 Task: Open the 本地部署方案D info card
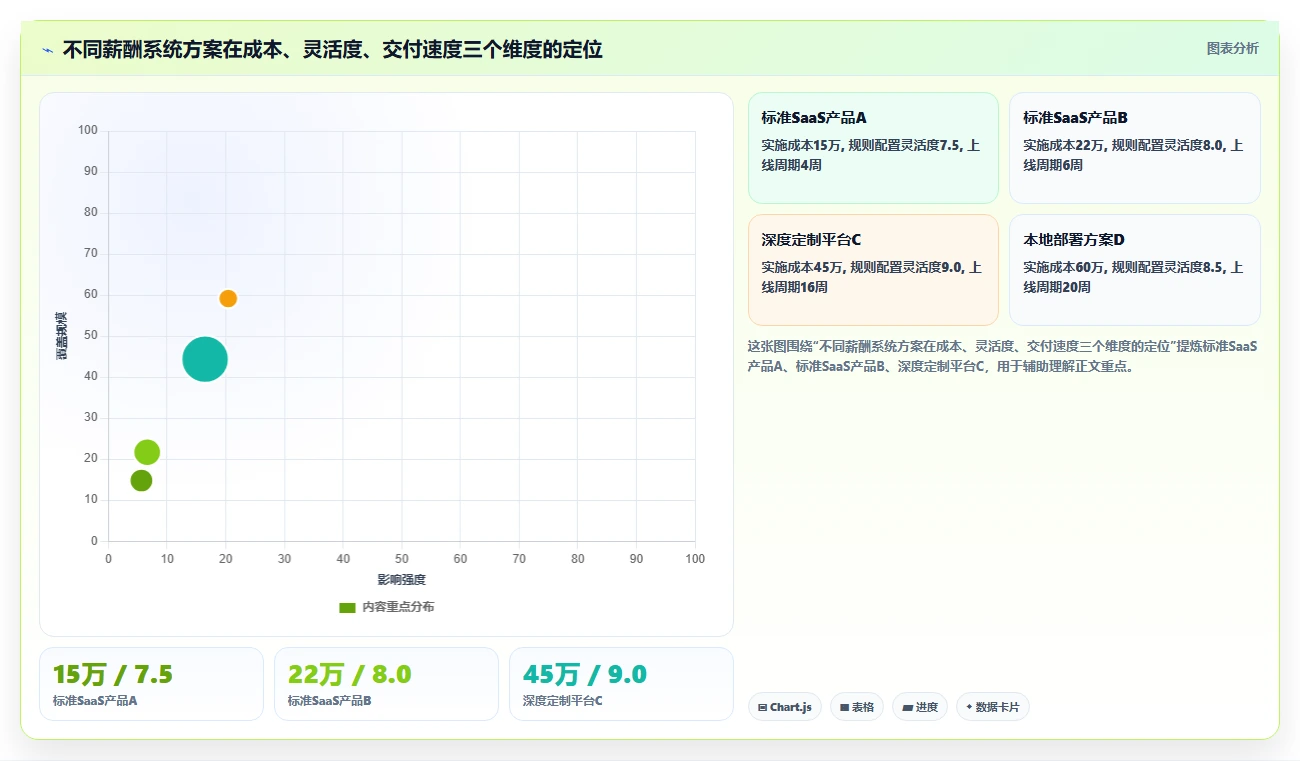tap(1135, 270)
